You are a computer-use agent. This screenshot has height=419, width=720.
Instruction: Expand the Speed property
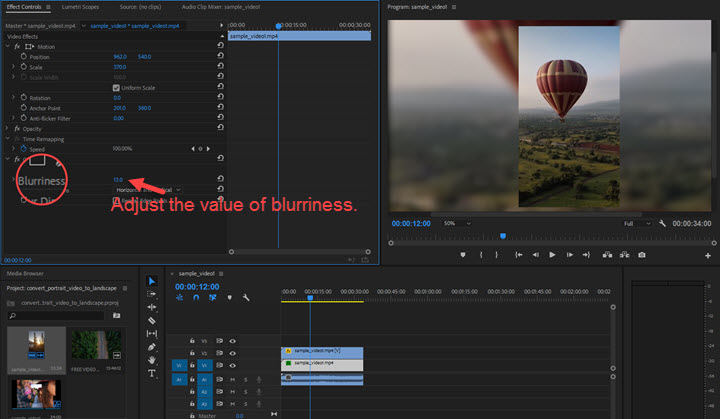click(x=13, y=148)
